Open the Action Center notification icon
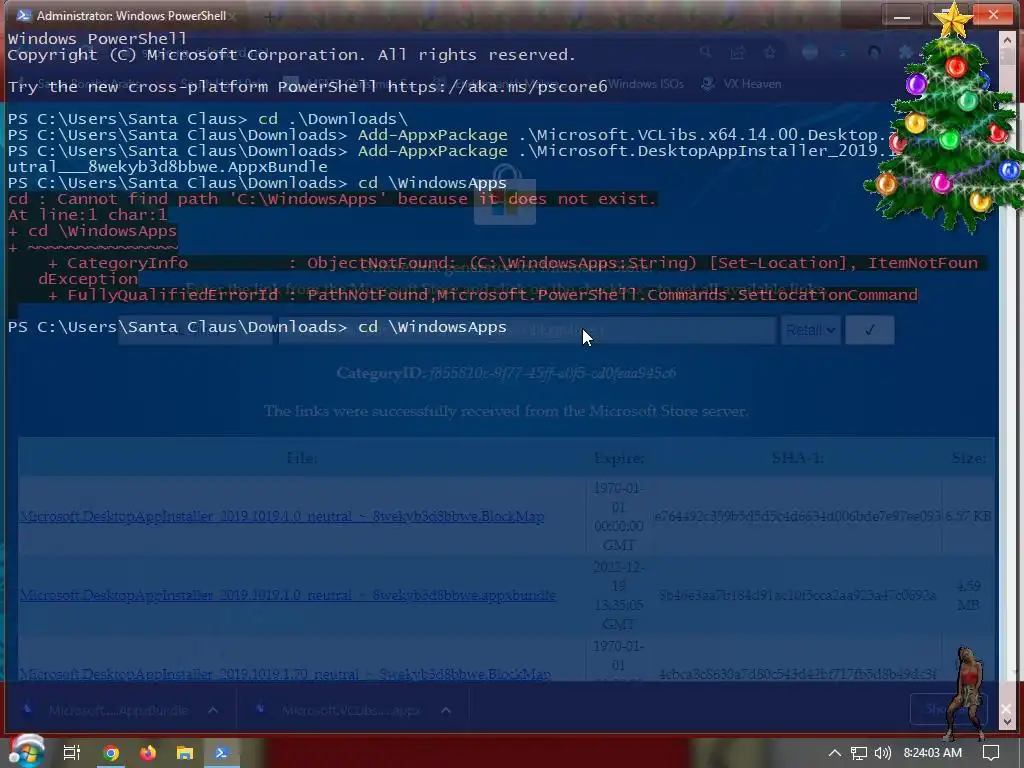1024x768 pixels. tap(991, 753)
